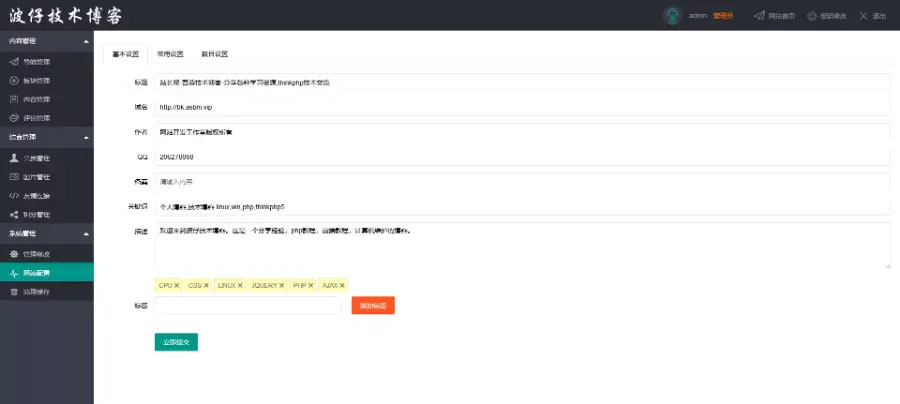Click the empty tag input field
The width and height of the screenshot is (900, 404).
(248, 305)
